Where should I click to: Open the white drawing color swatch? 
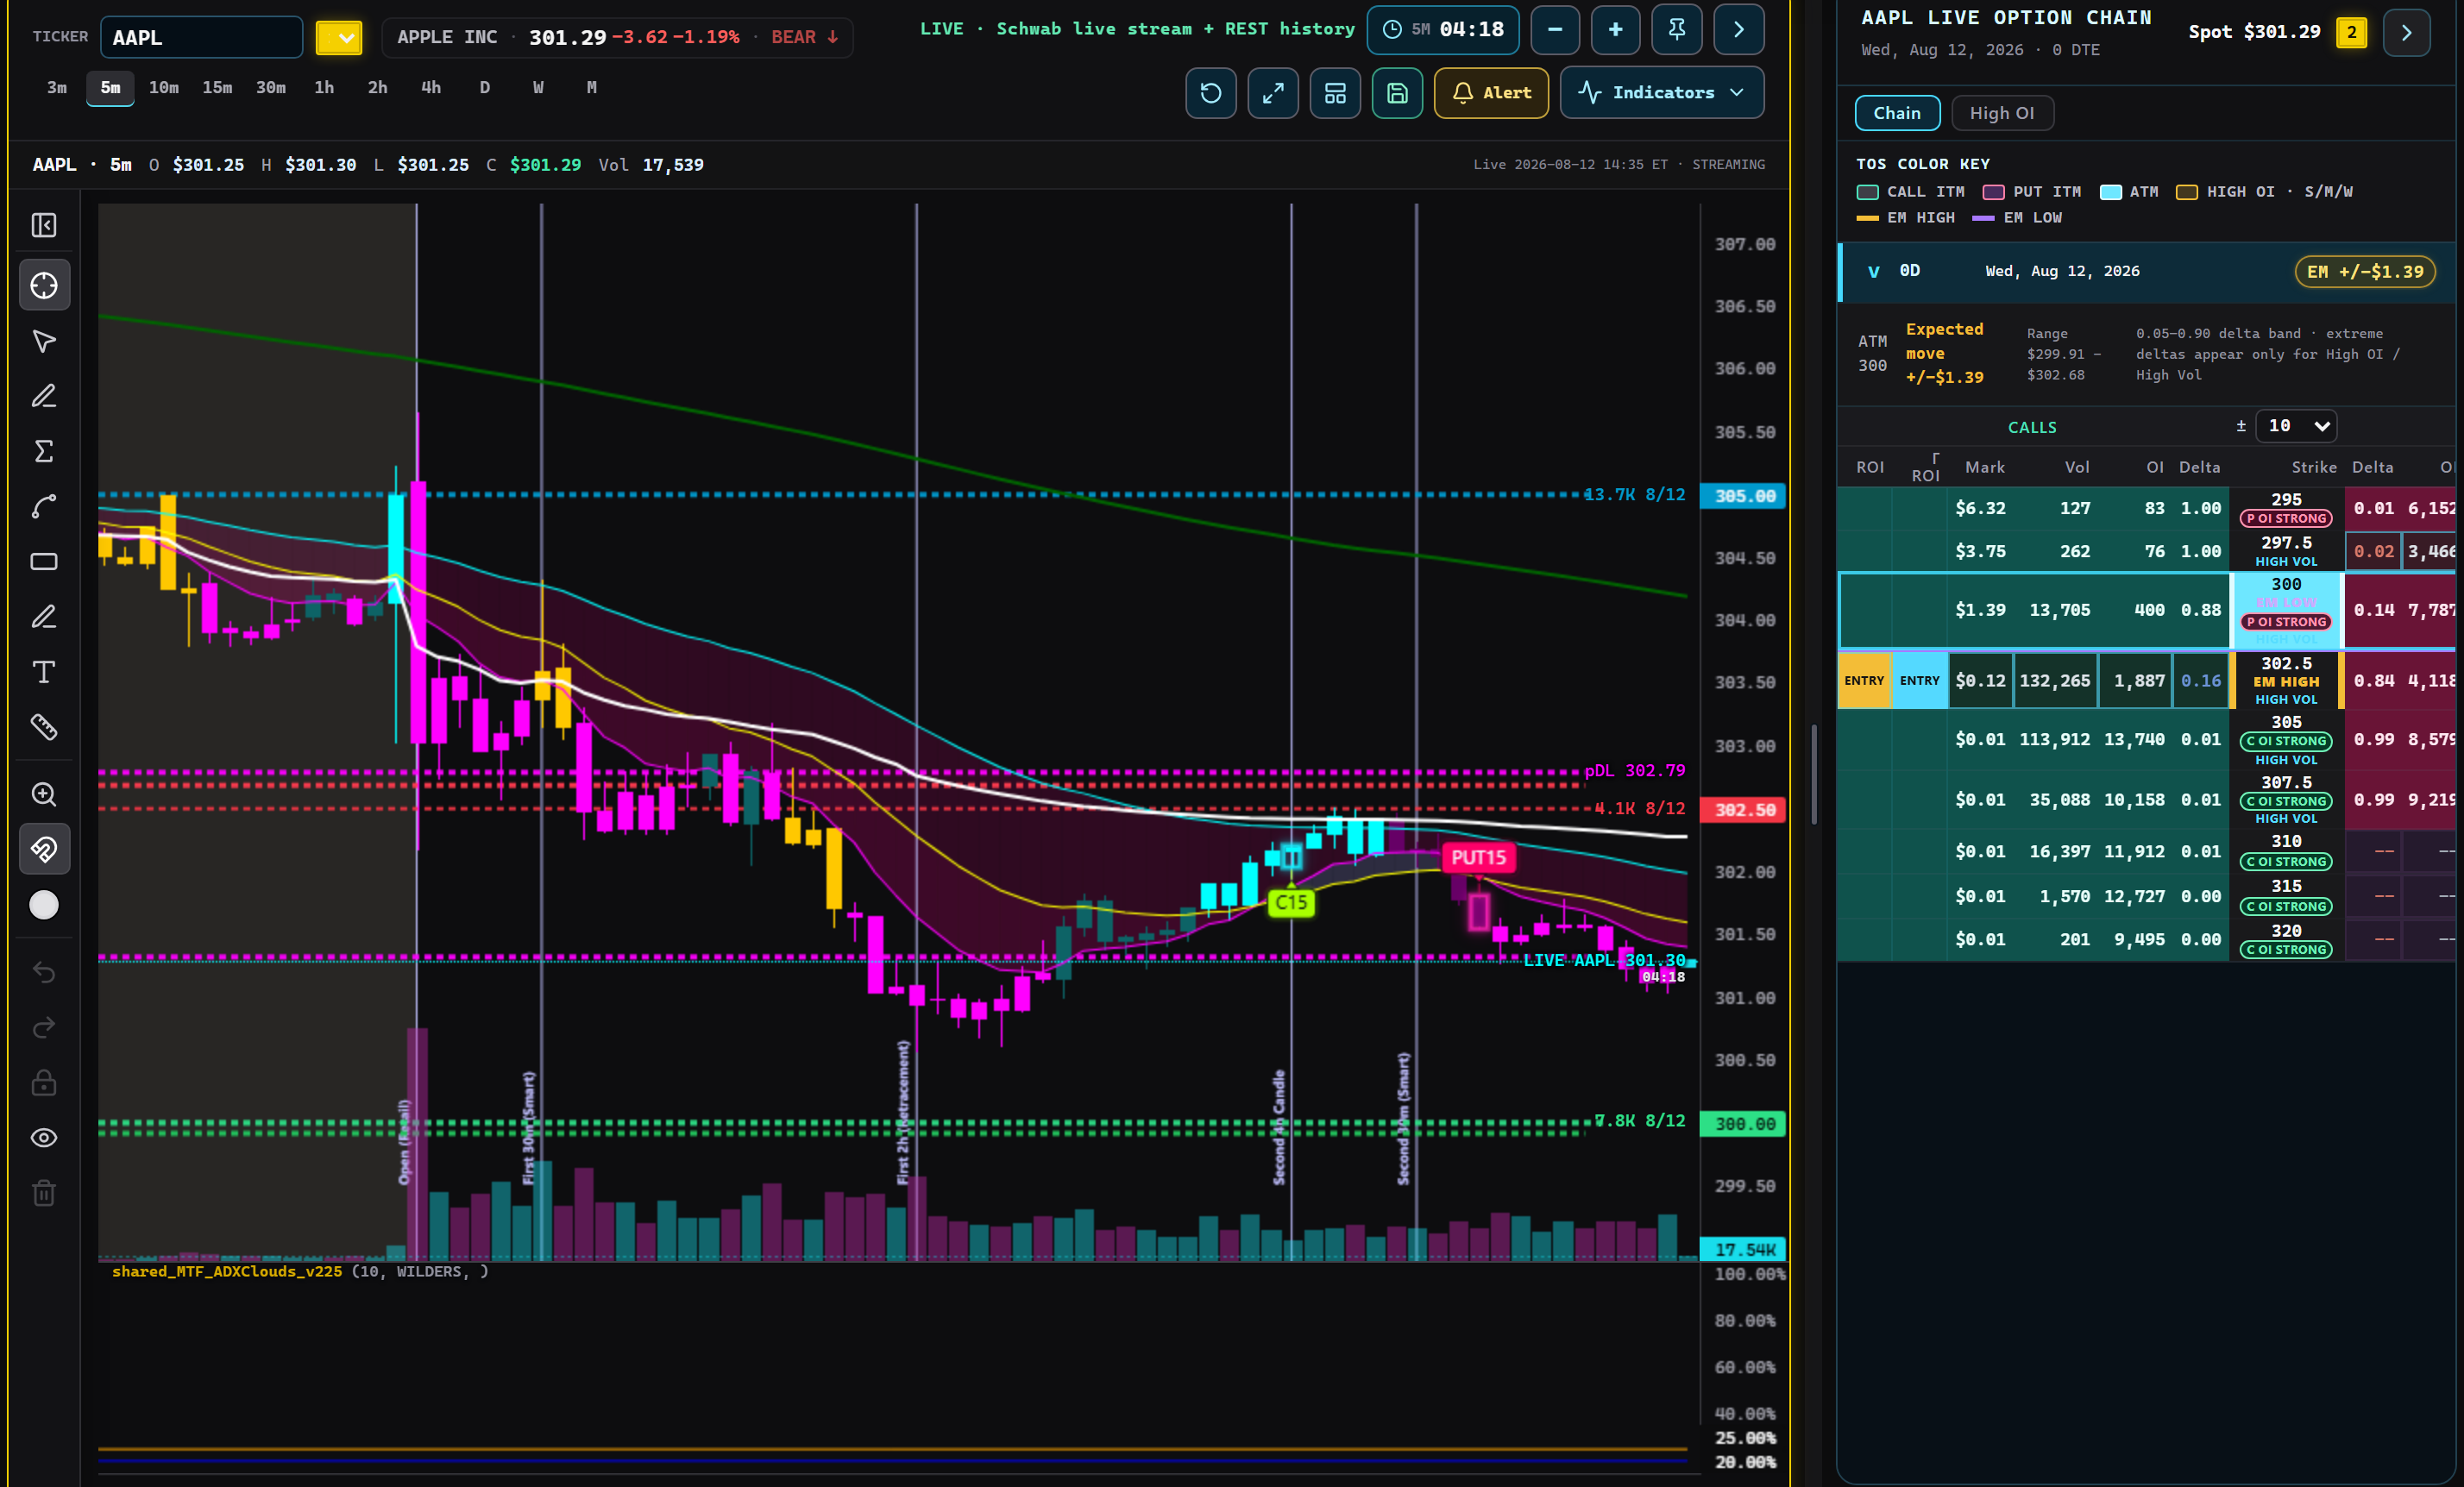(44, 905)
